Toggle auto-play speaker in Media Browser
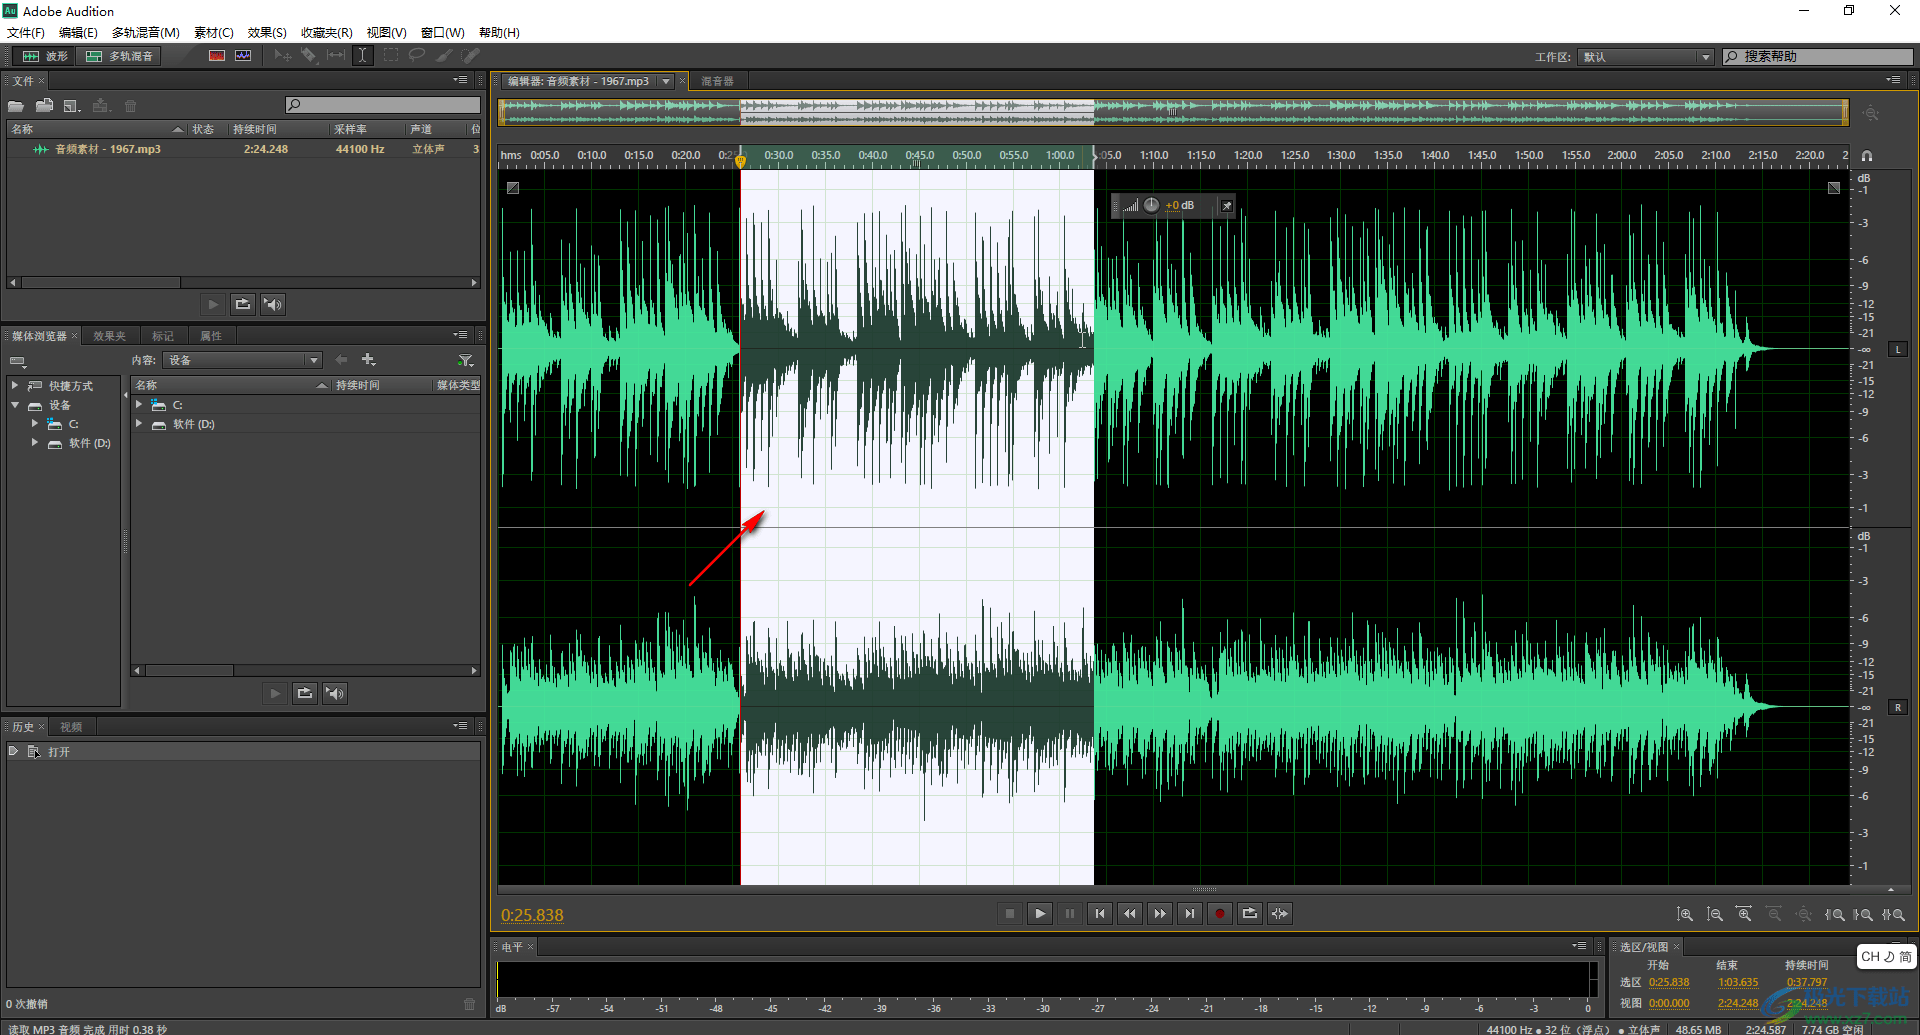This screenshot has height=1035, width=1920. 335,693
